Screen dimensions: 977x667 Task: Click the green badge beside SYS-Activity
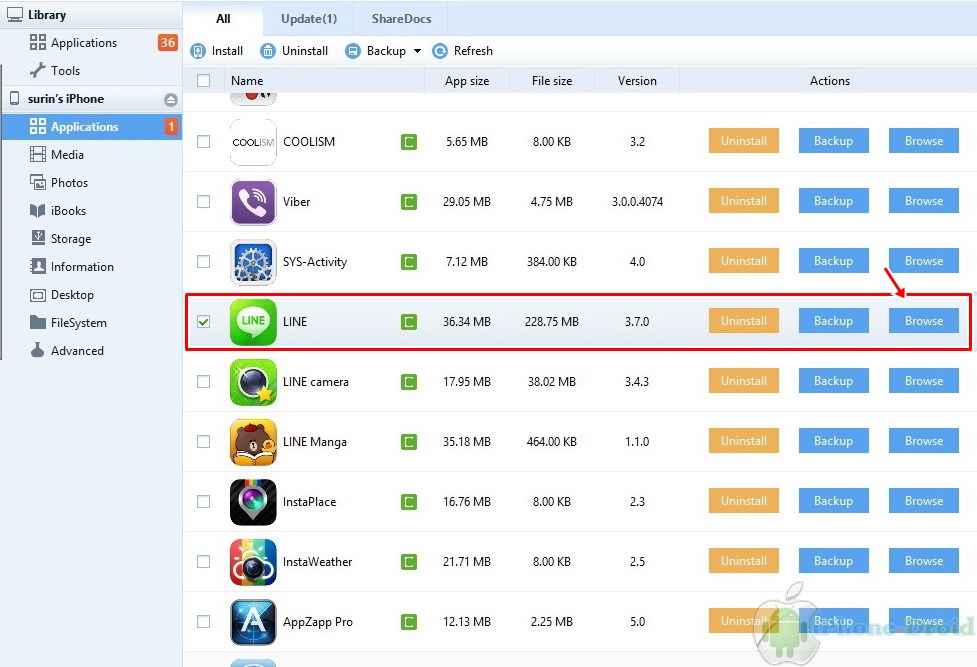[x=409, y=262]
